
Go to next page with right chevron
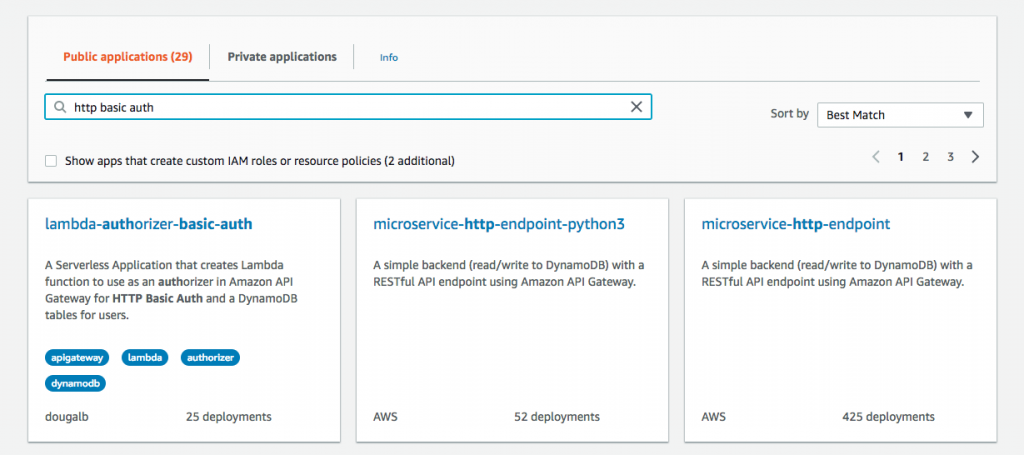[x=976, y=157]
